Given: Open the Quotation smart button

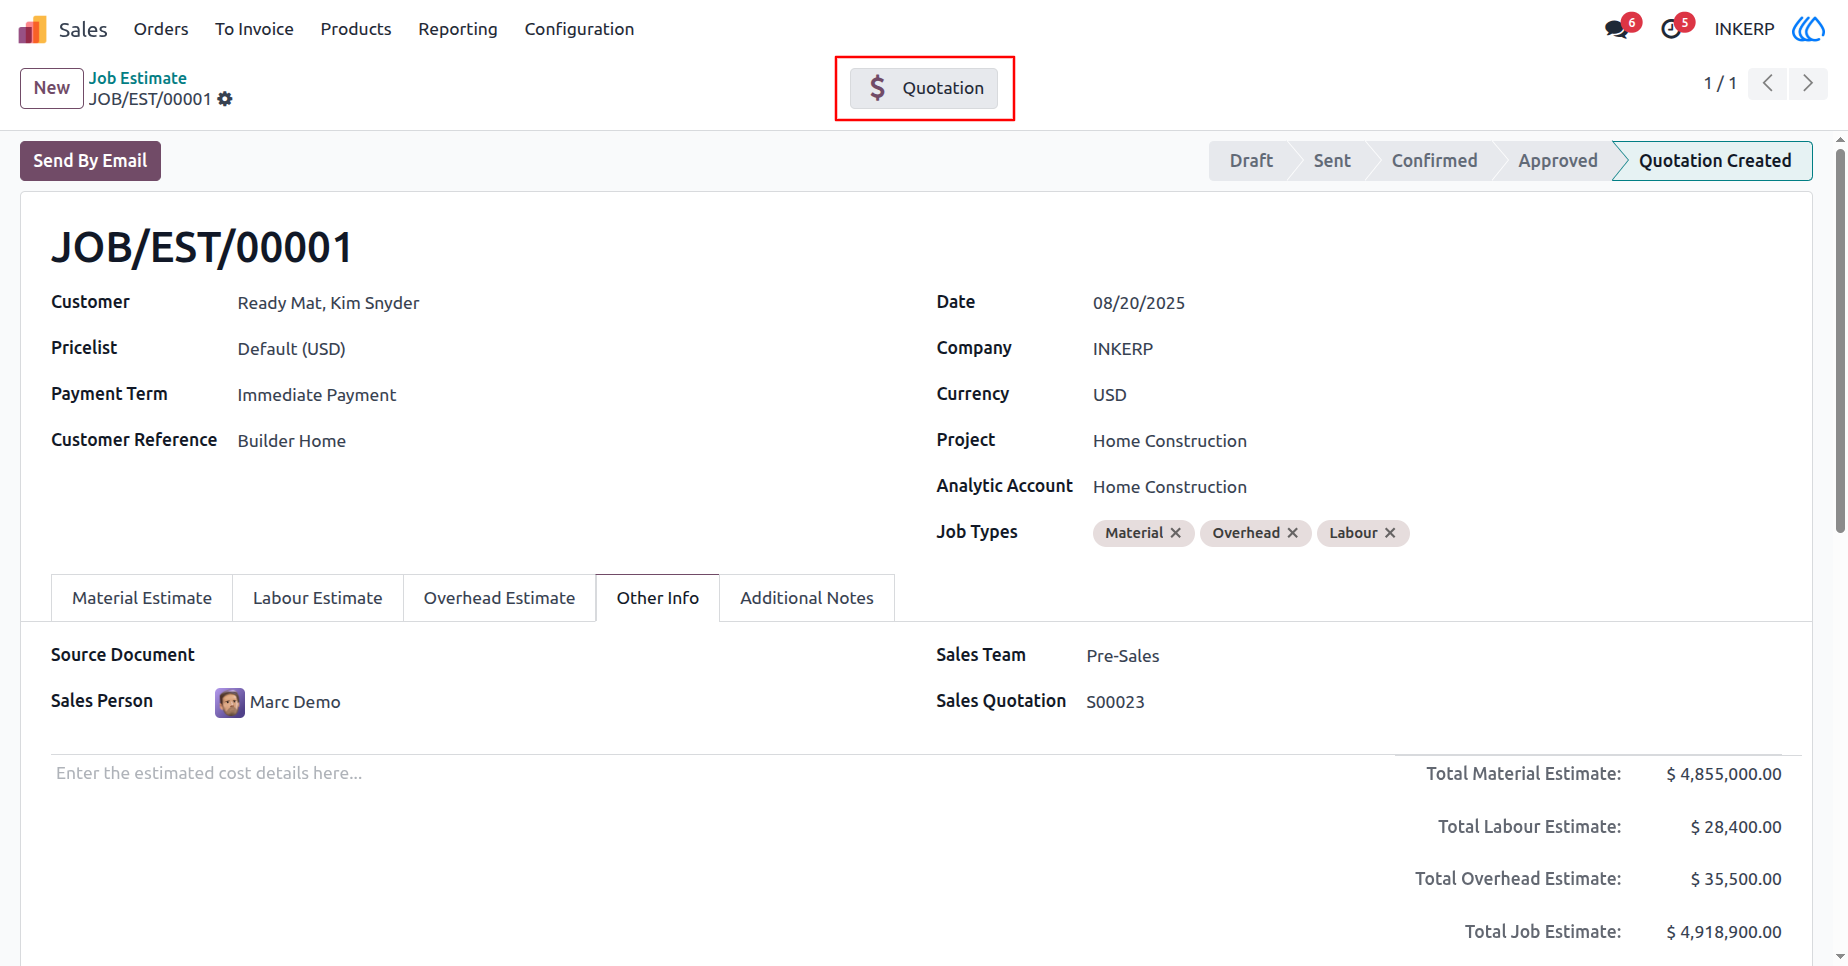Looking at the screenshot, I should click(x=924, y=88).
